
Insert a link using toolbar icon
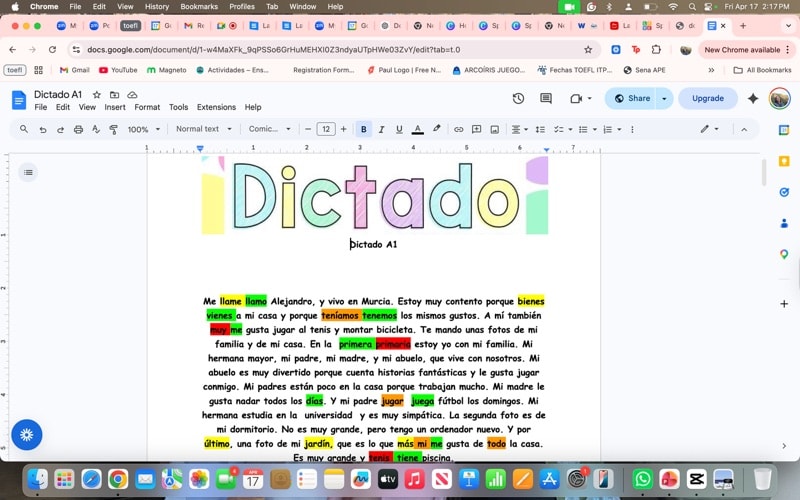[x=459, y=129]
